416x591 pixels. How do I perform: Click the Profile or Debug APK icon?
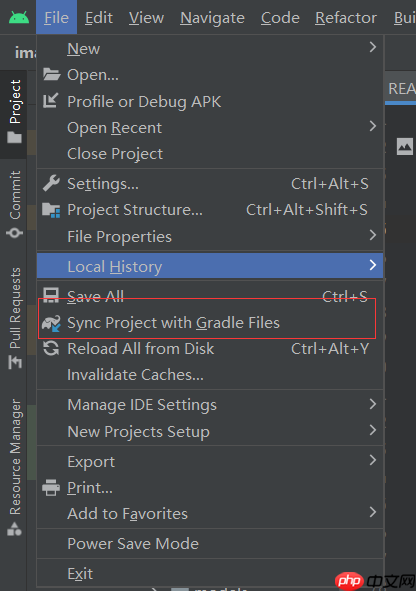pyautogui.click(x=50, y=101)
